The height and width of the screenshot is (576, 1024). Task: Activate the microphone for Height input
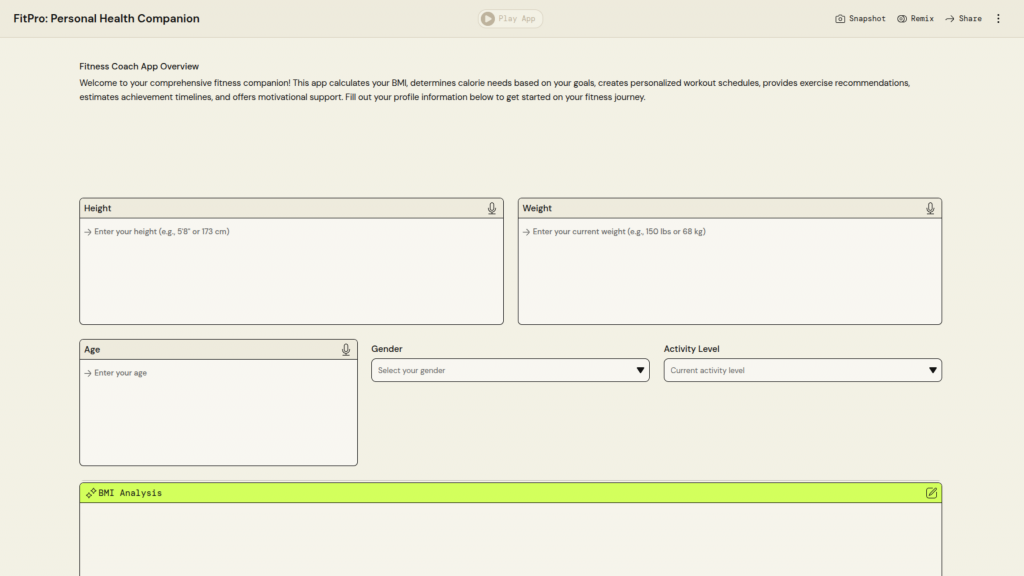coord(492,208)
